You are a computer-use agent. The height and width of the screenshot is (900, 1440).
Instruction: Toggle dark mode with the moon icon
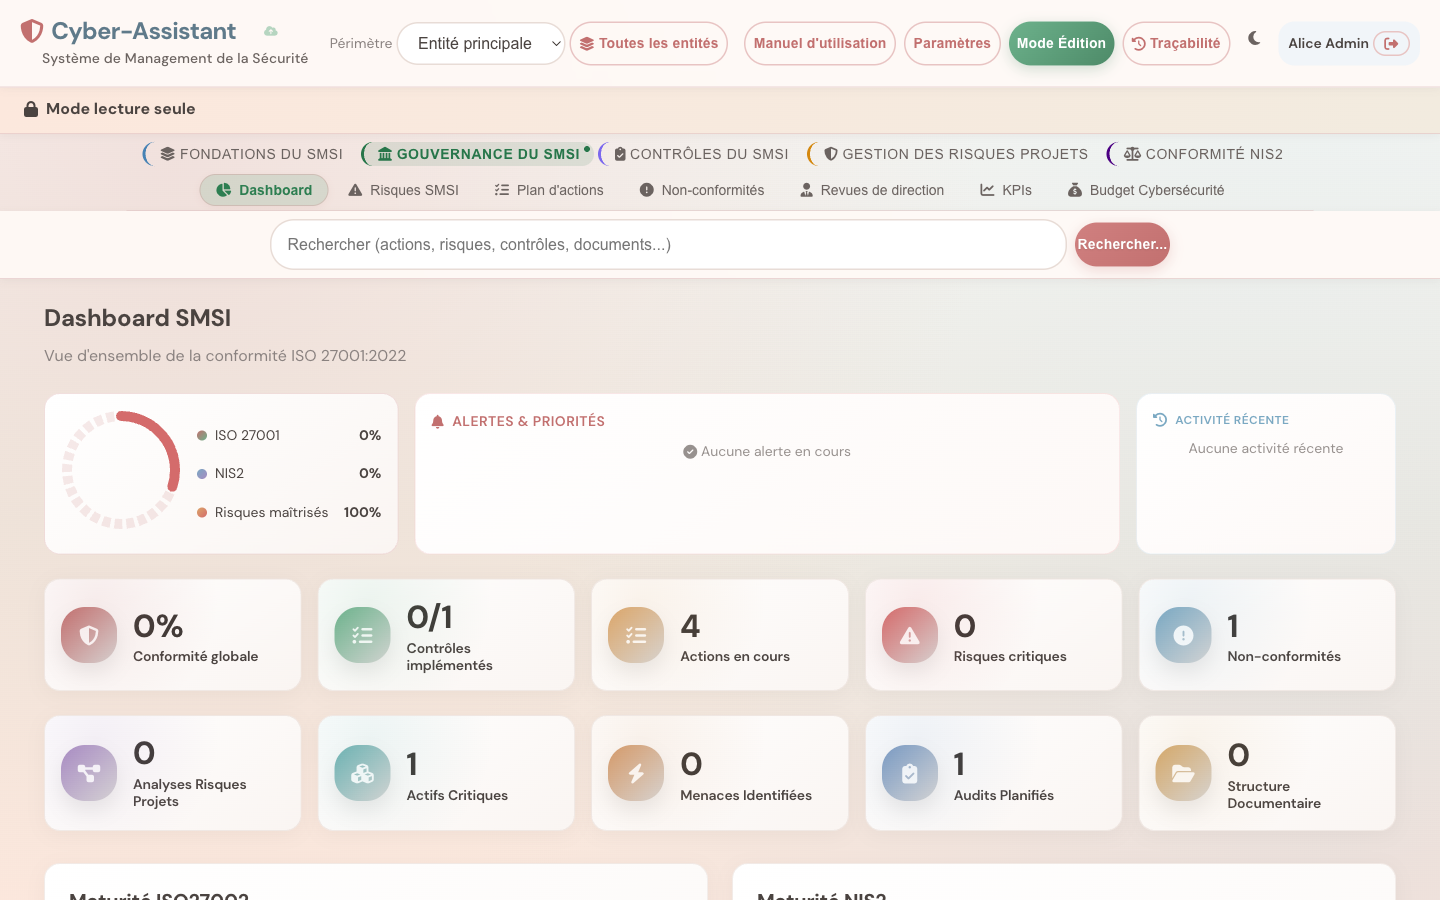pyautogui.click(x=1254, y=39)
